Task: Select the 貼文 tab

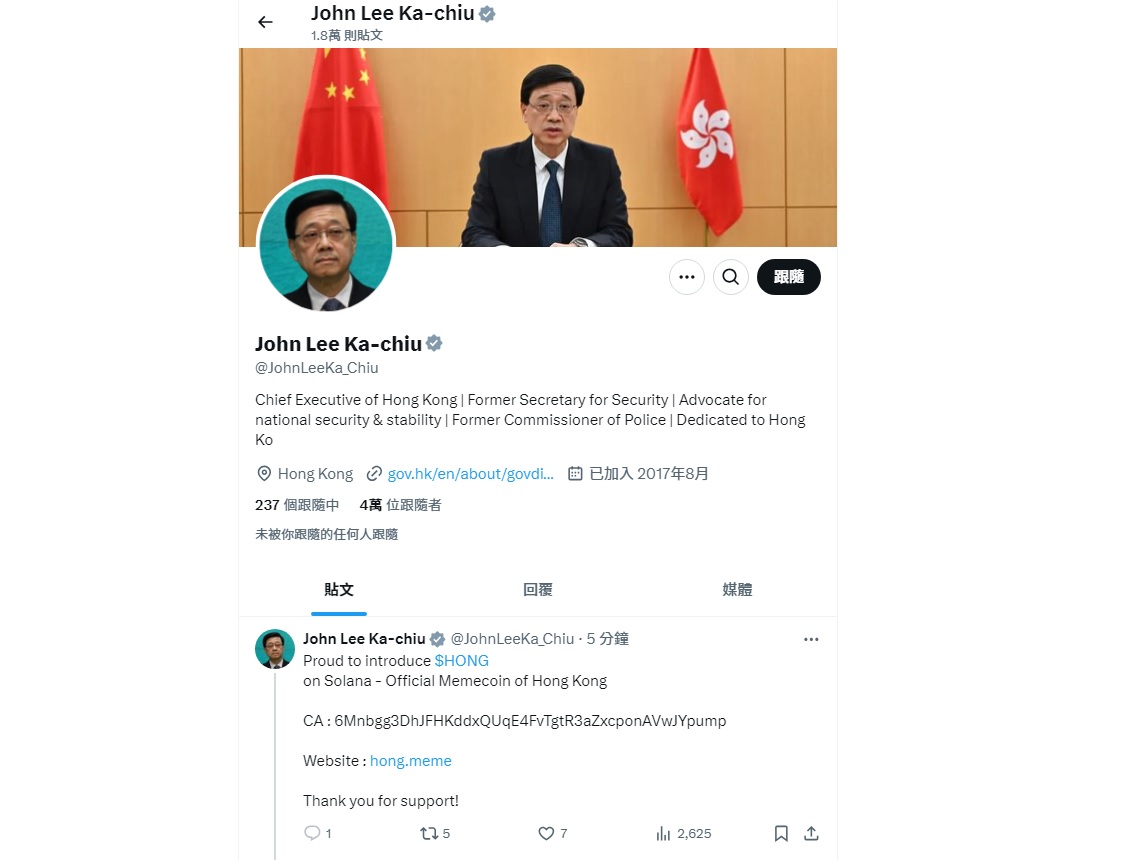Action: coord(339,590)
